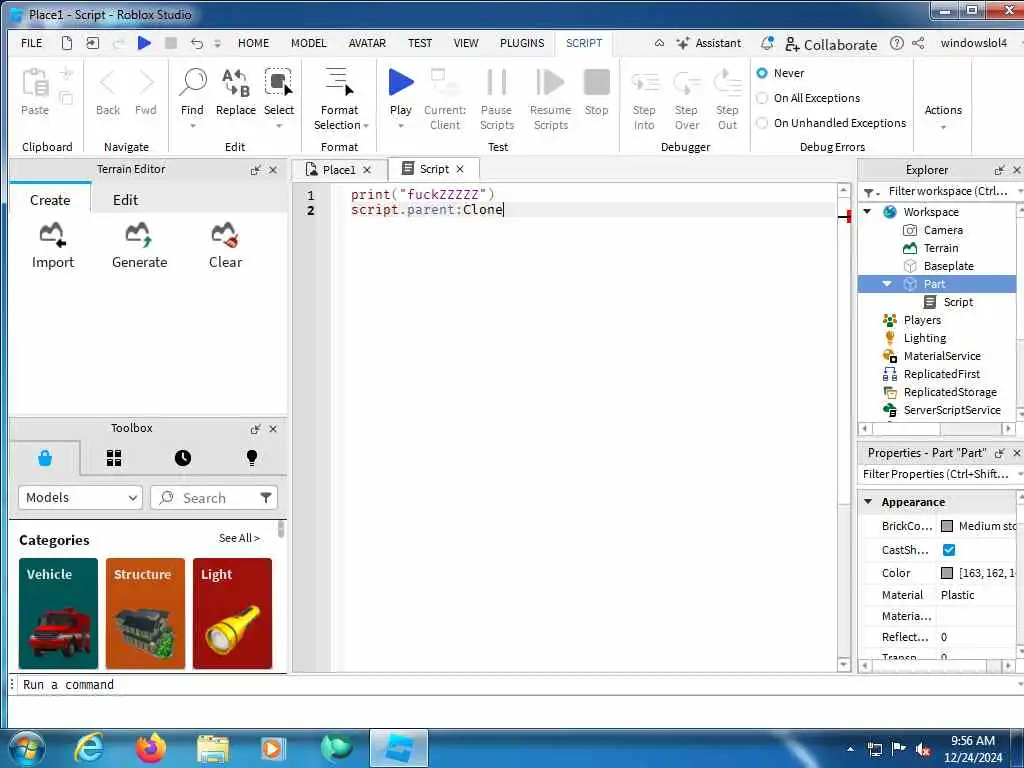Image resolution: width=1024 pixels, height=768 pixels.
Task: Click the Toolbox Search field
Action: point(214,498)
